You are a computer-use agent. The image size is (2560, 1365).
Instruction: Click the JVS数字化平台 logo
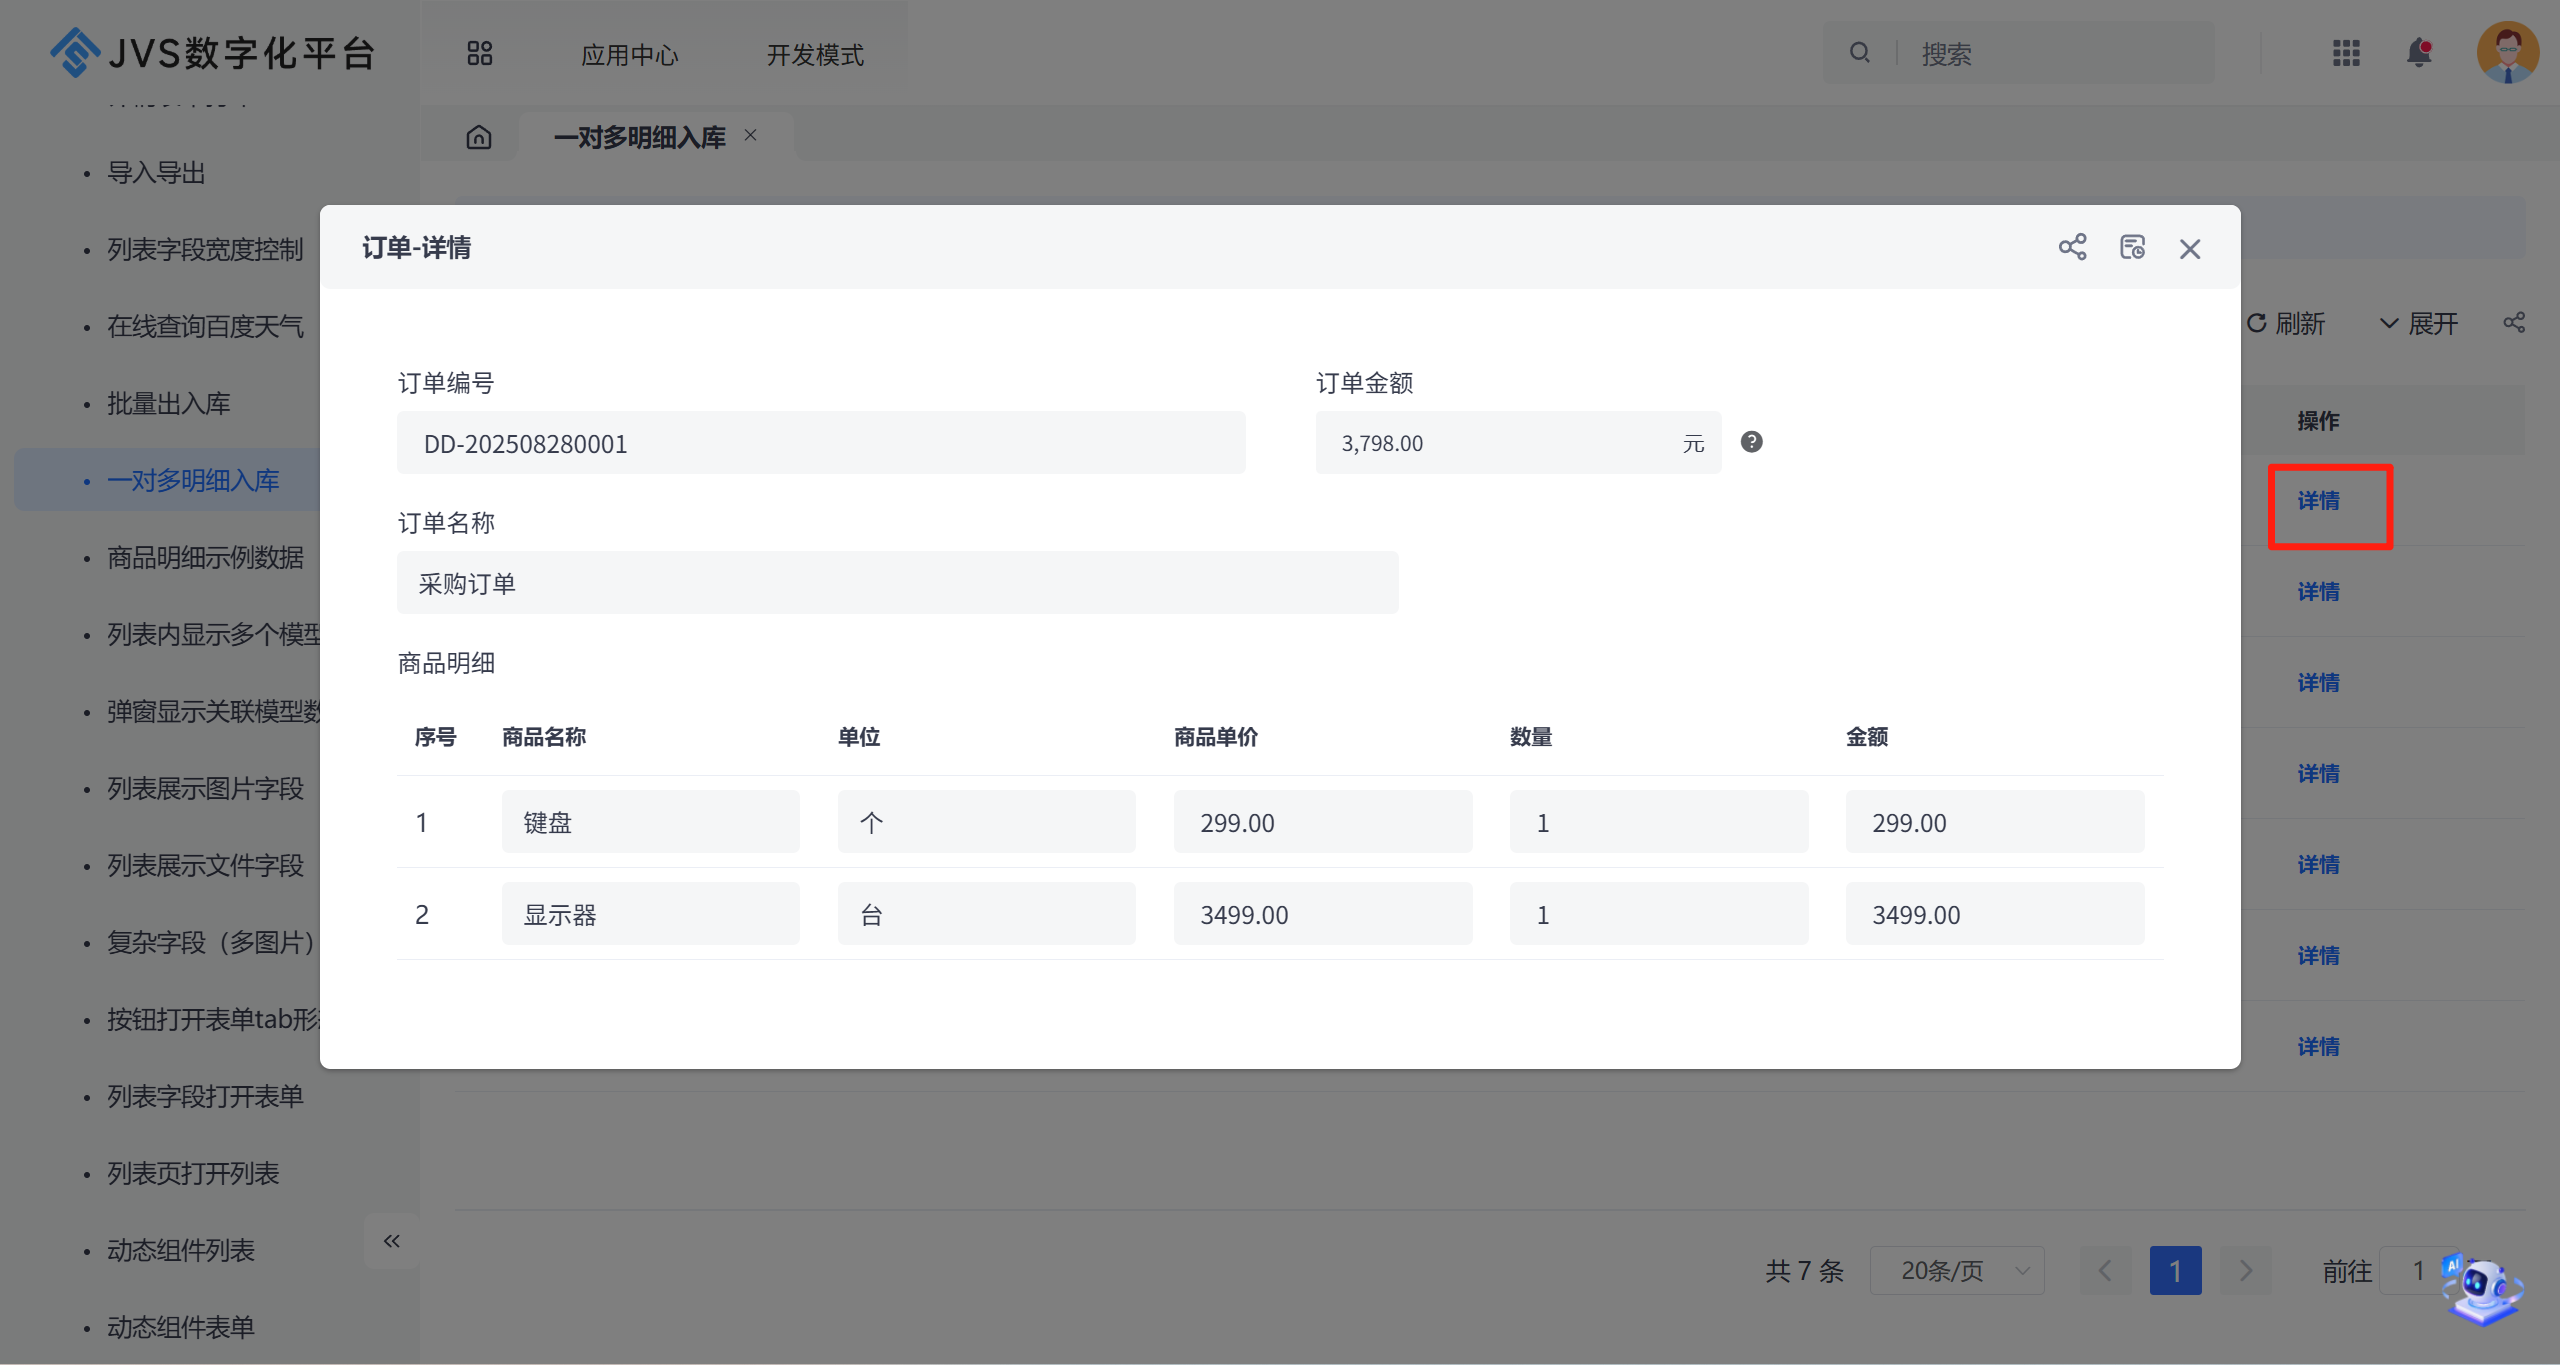pyautogui.click(x=213, y=53)
